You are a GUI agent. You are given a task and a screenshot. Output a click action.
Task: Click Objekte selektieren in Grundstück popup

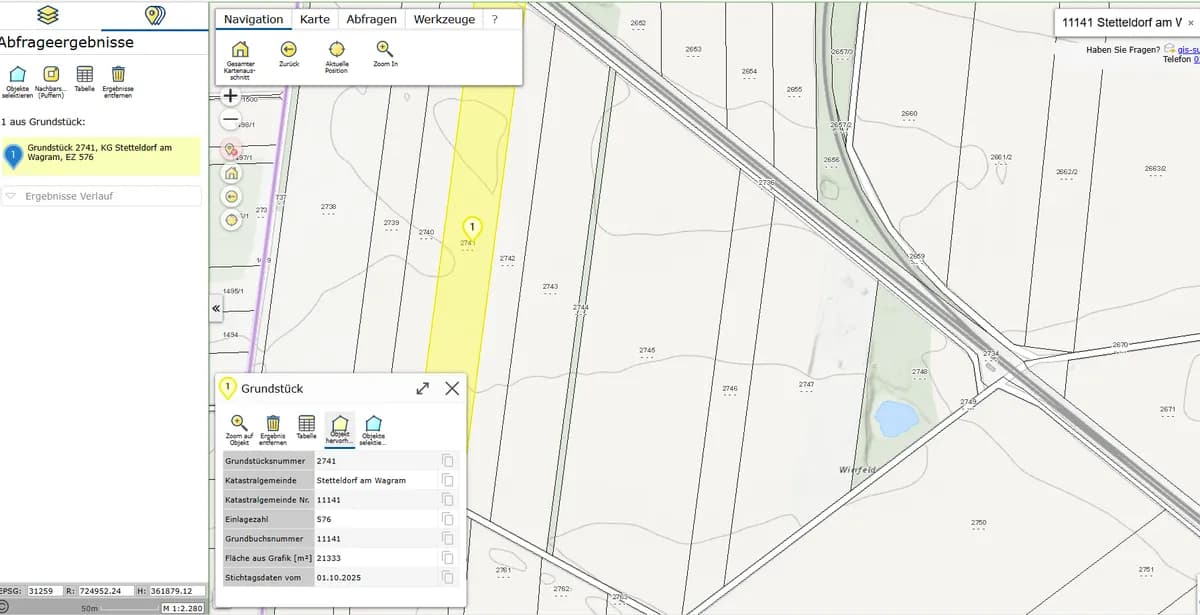pos(373,430)
